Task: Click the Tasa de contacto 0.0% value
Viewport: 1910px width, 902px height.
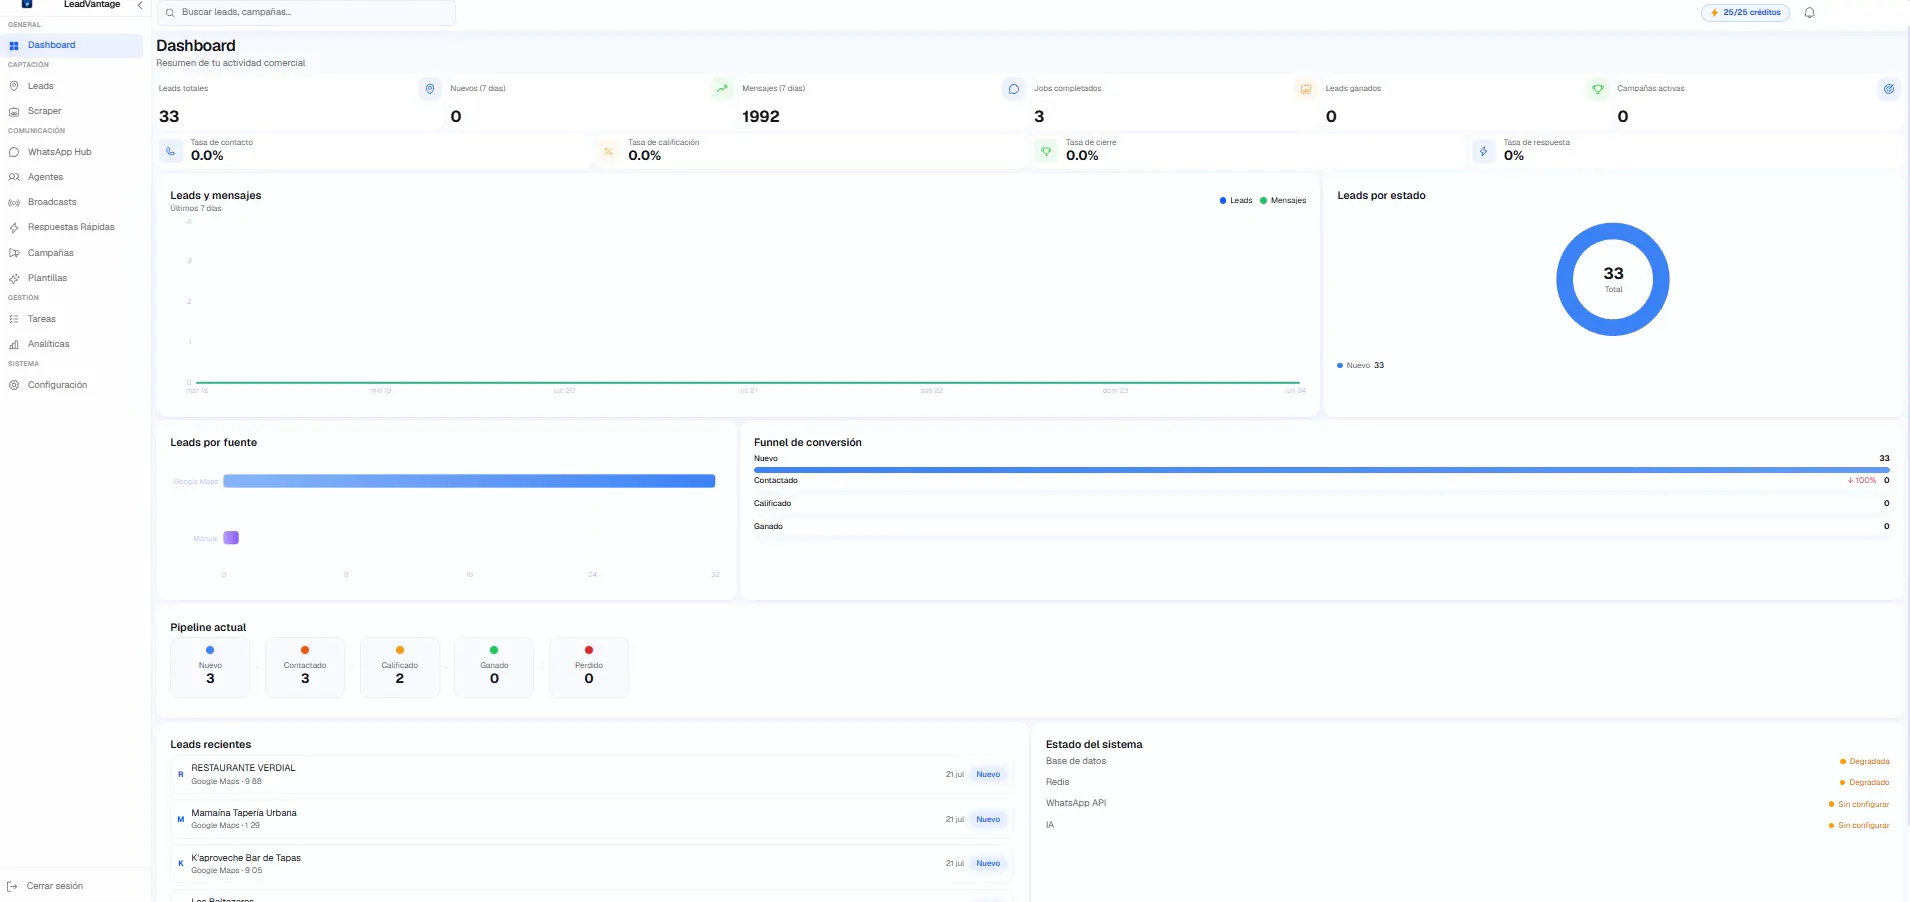Action: click(x=207, y=156)
